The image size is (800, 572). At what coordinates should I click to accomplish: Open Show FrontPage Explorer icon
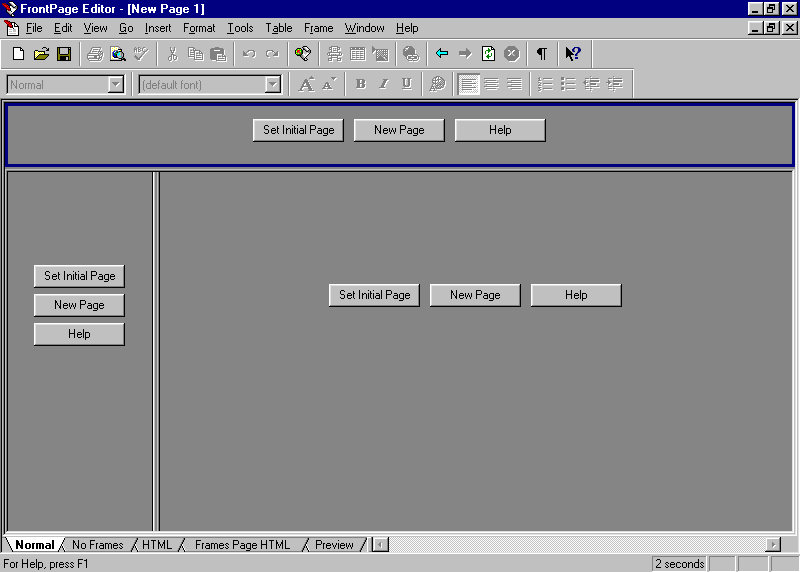click(x=303, y=54)
